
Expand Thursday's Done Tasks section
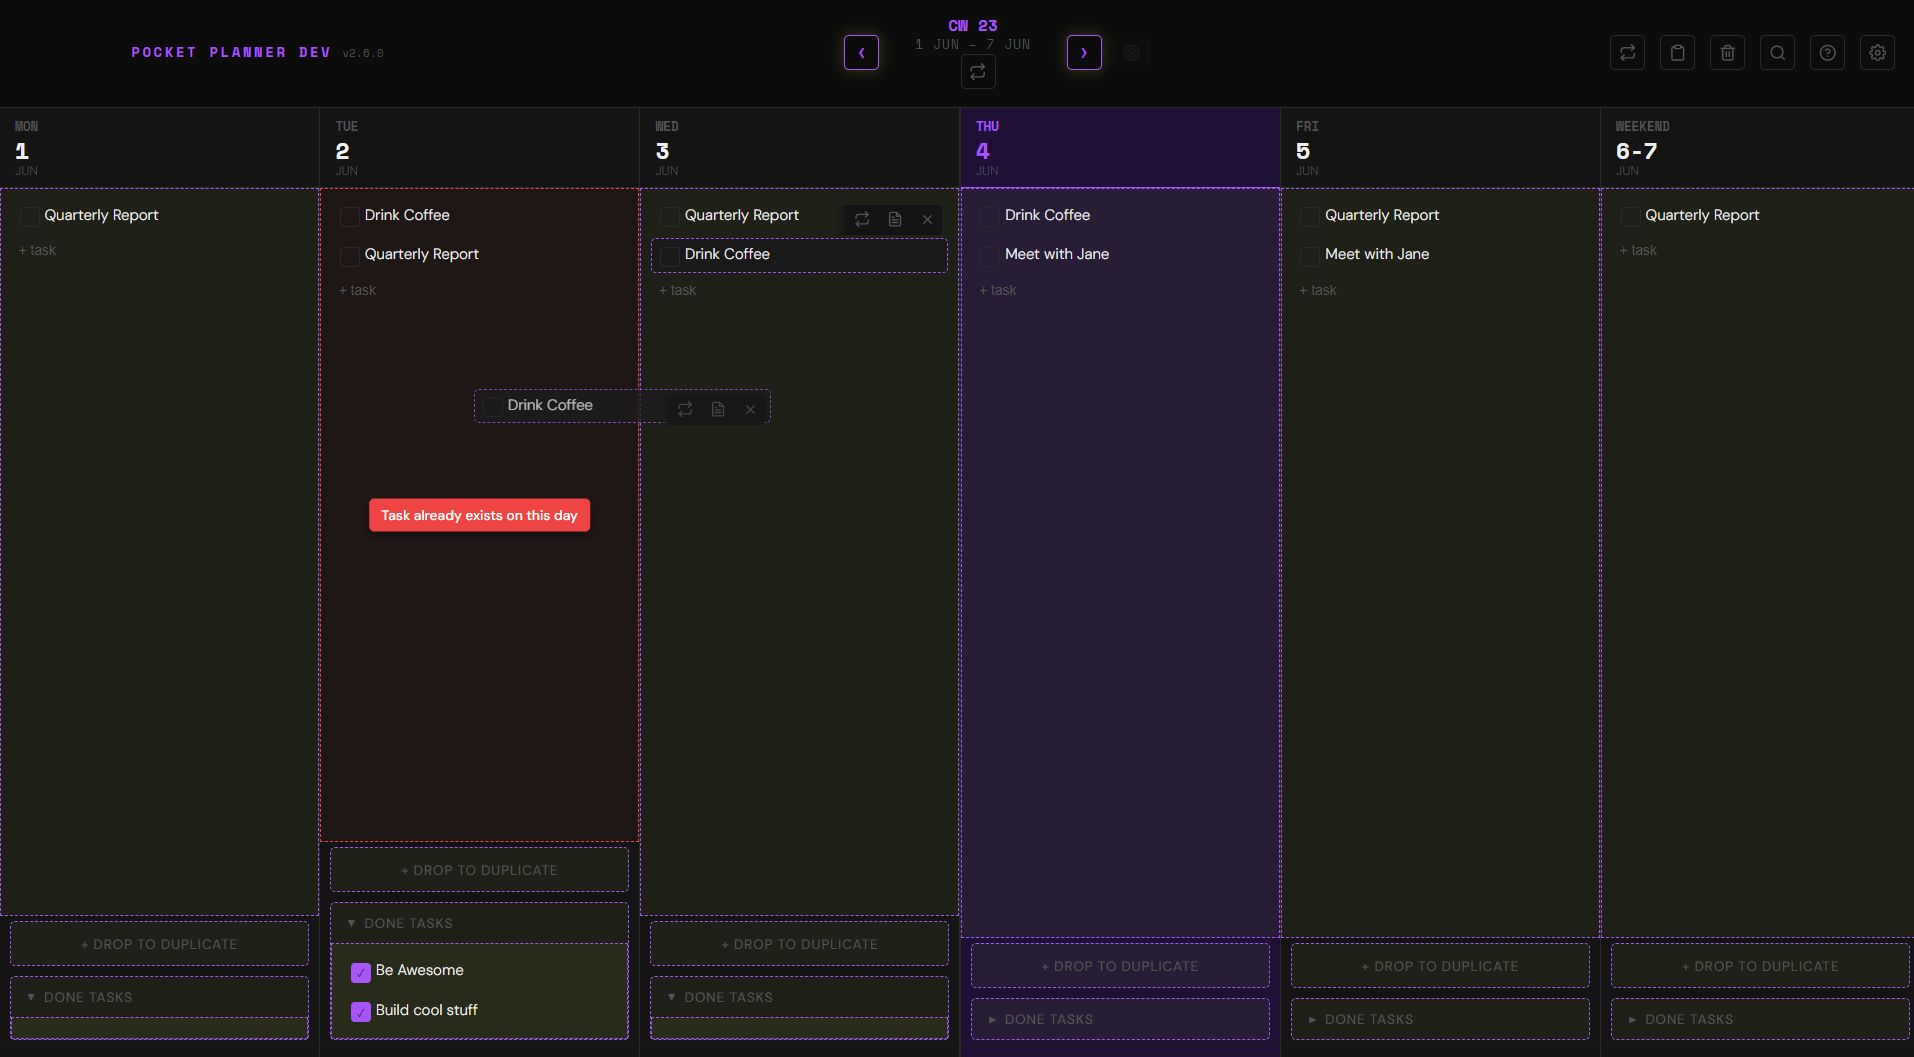point(1120,1019)
